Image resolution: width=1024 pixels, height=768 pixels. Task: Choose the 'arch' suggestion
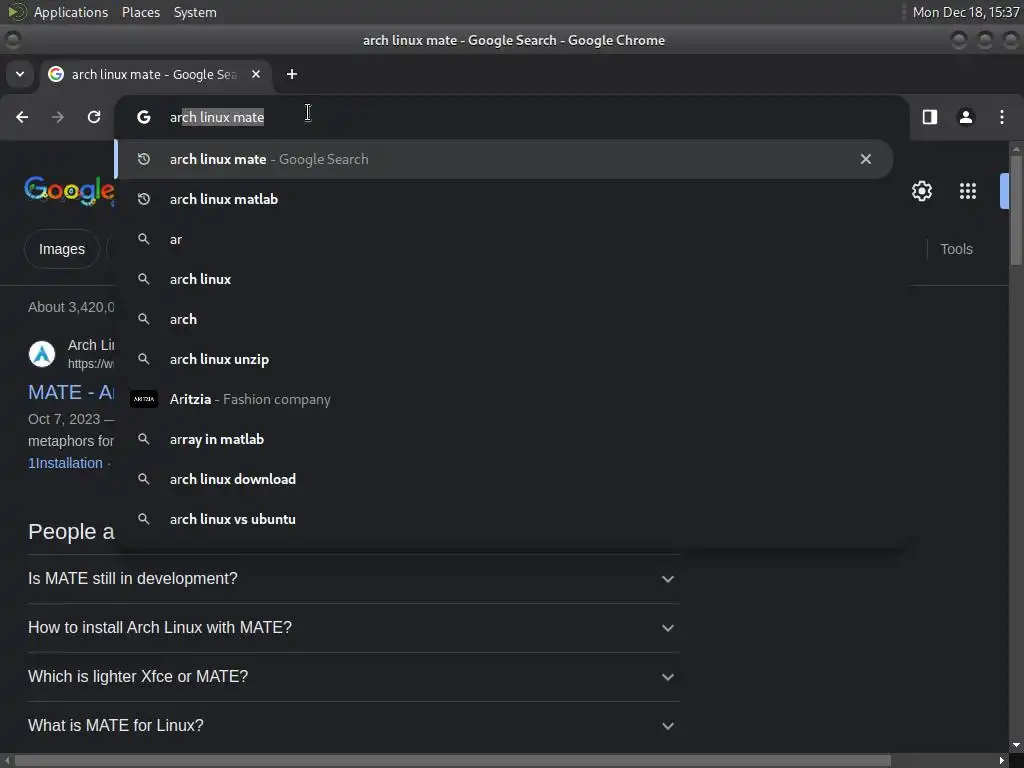(504, 319)
